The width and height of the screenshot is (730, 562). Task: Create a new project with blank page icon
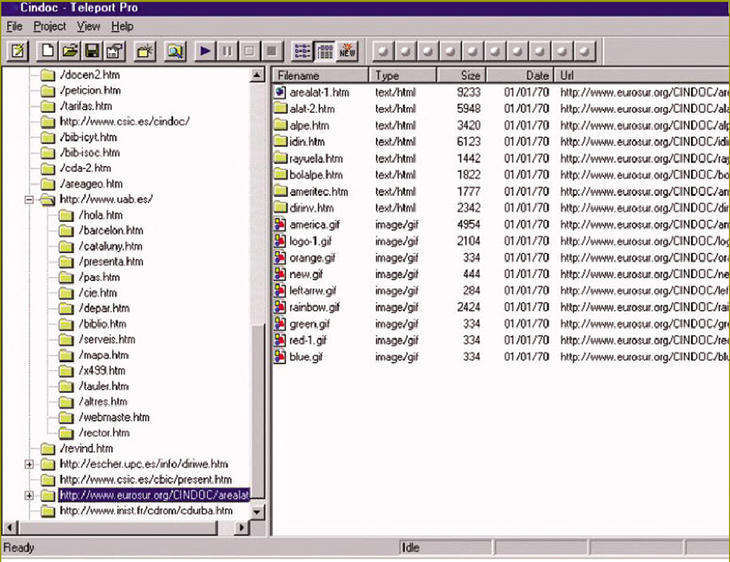[x=47, y=50]
